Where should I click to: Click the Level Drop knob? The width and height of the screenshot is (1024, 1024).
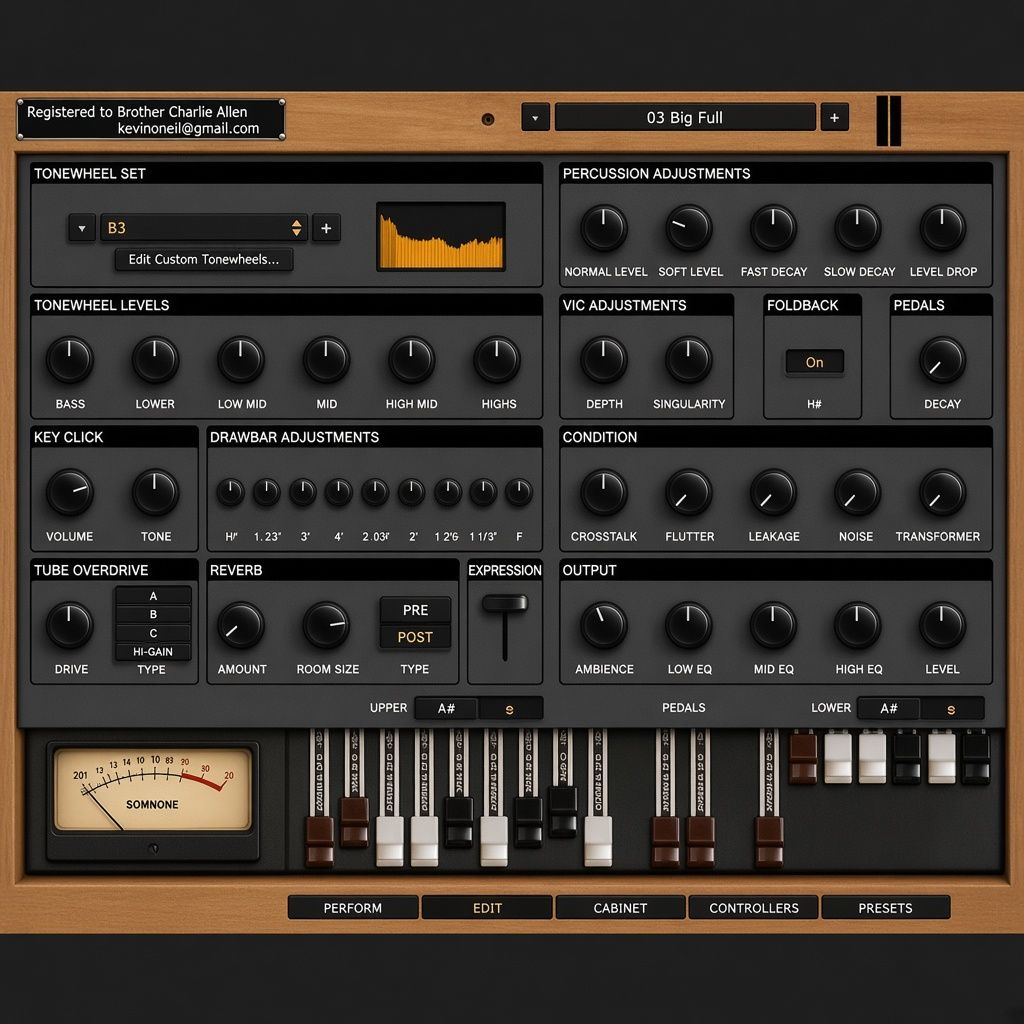942,228
